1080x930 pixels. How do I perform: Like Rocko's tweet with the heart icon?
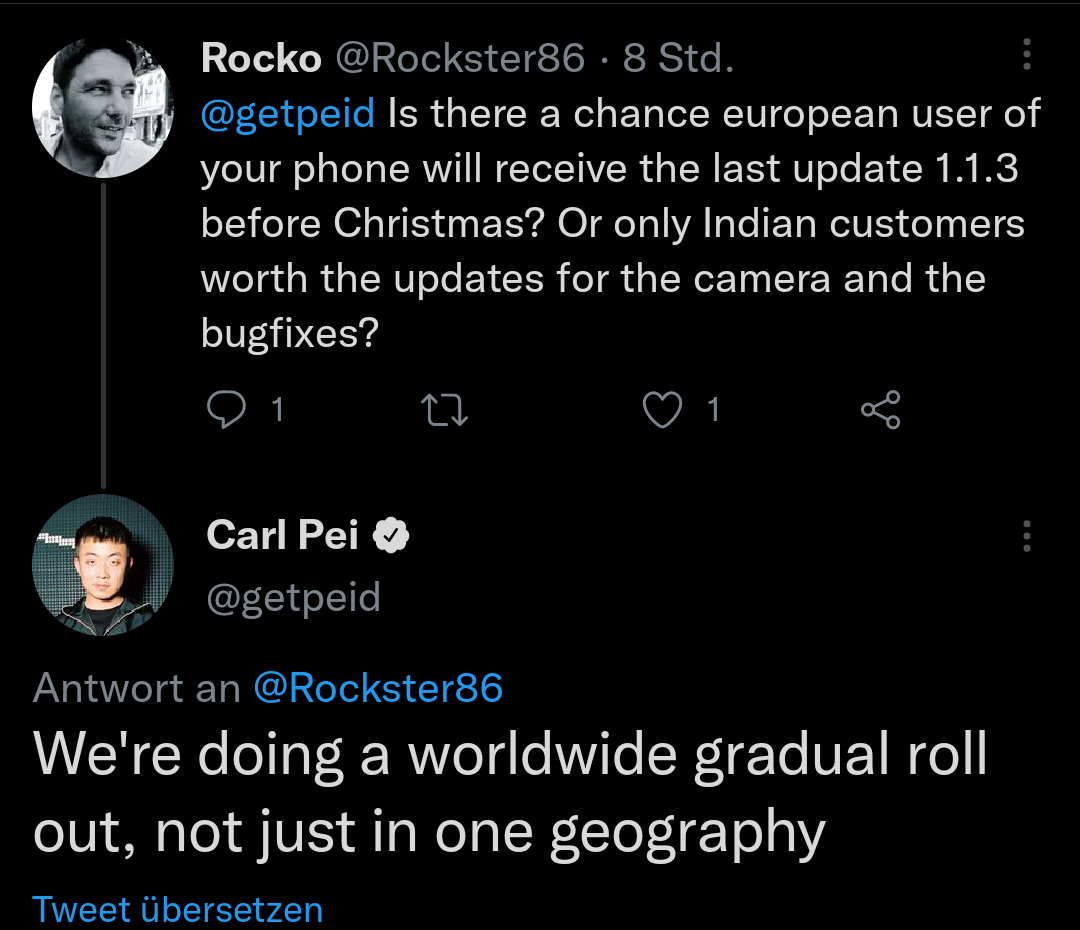click(662, 410)
